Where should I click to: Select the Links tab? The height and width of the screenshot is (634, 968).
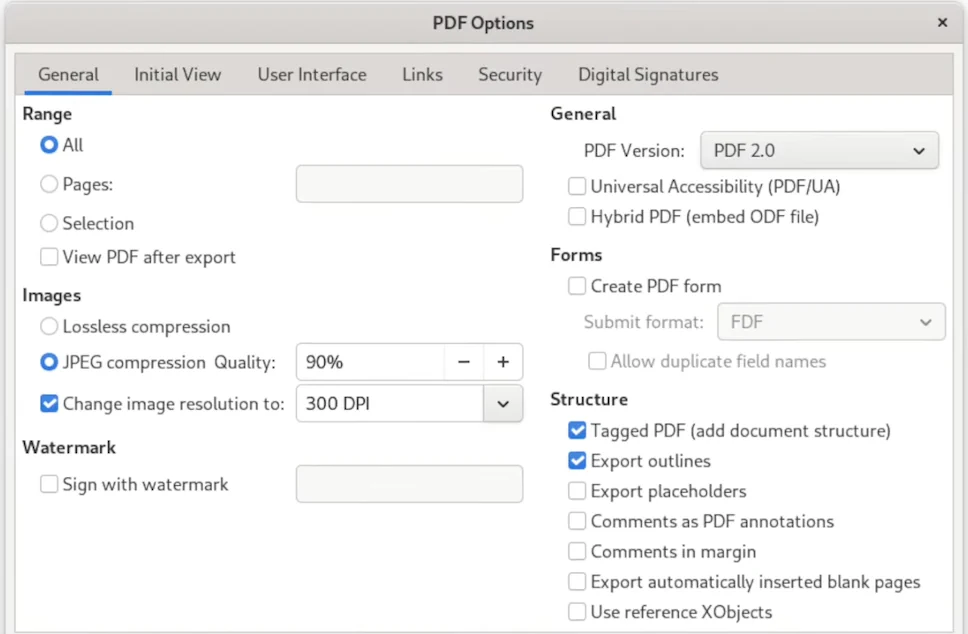click(x=422, y=75)
